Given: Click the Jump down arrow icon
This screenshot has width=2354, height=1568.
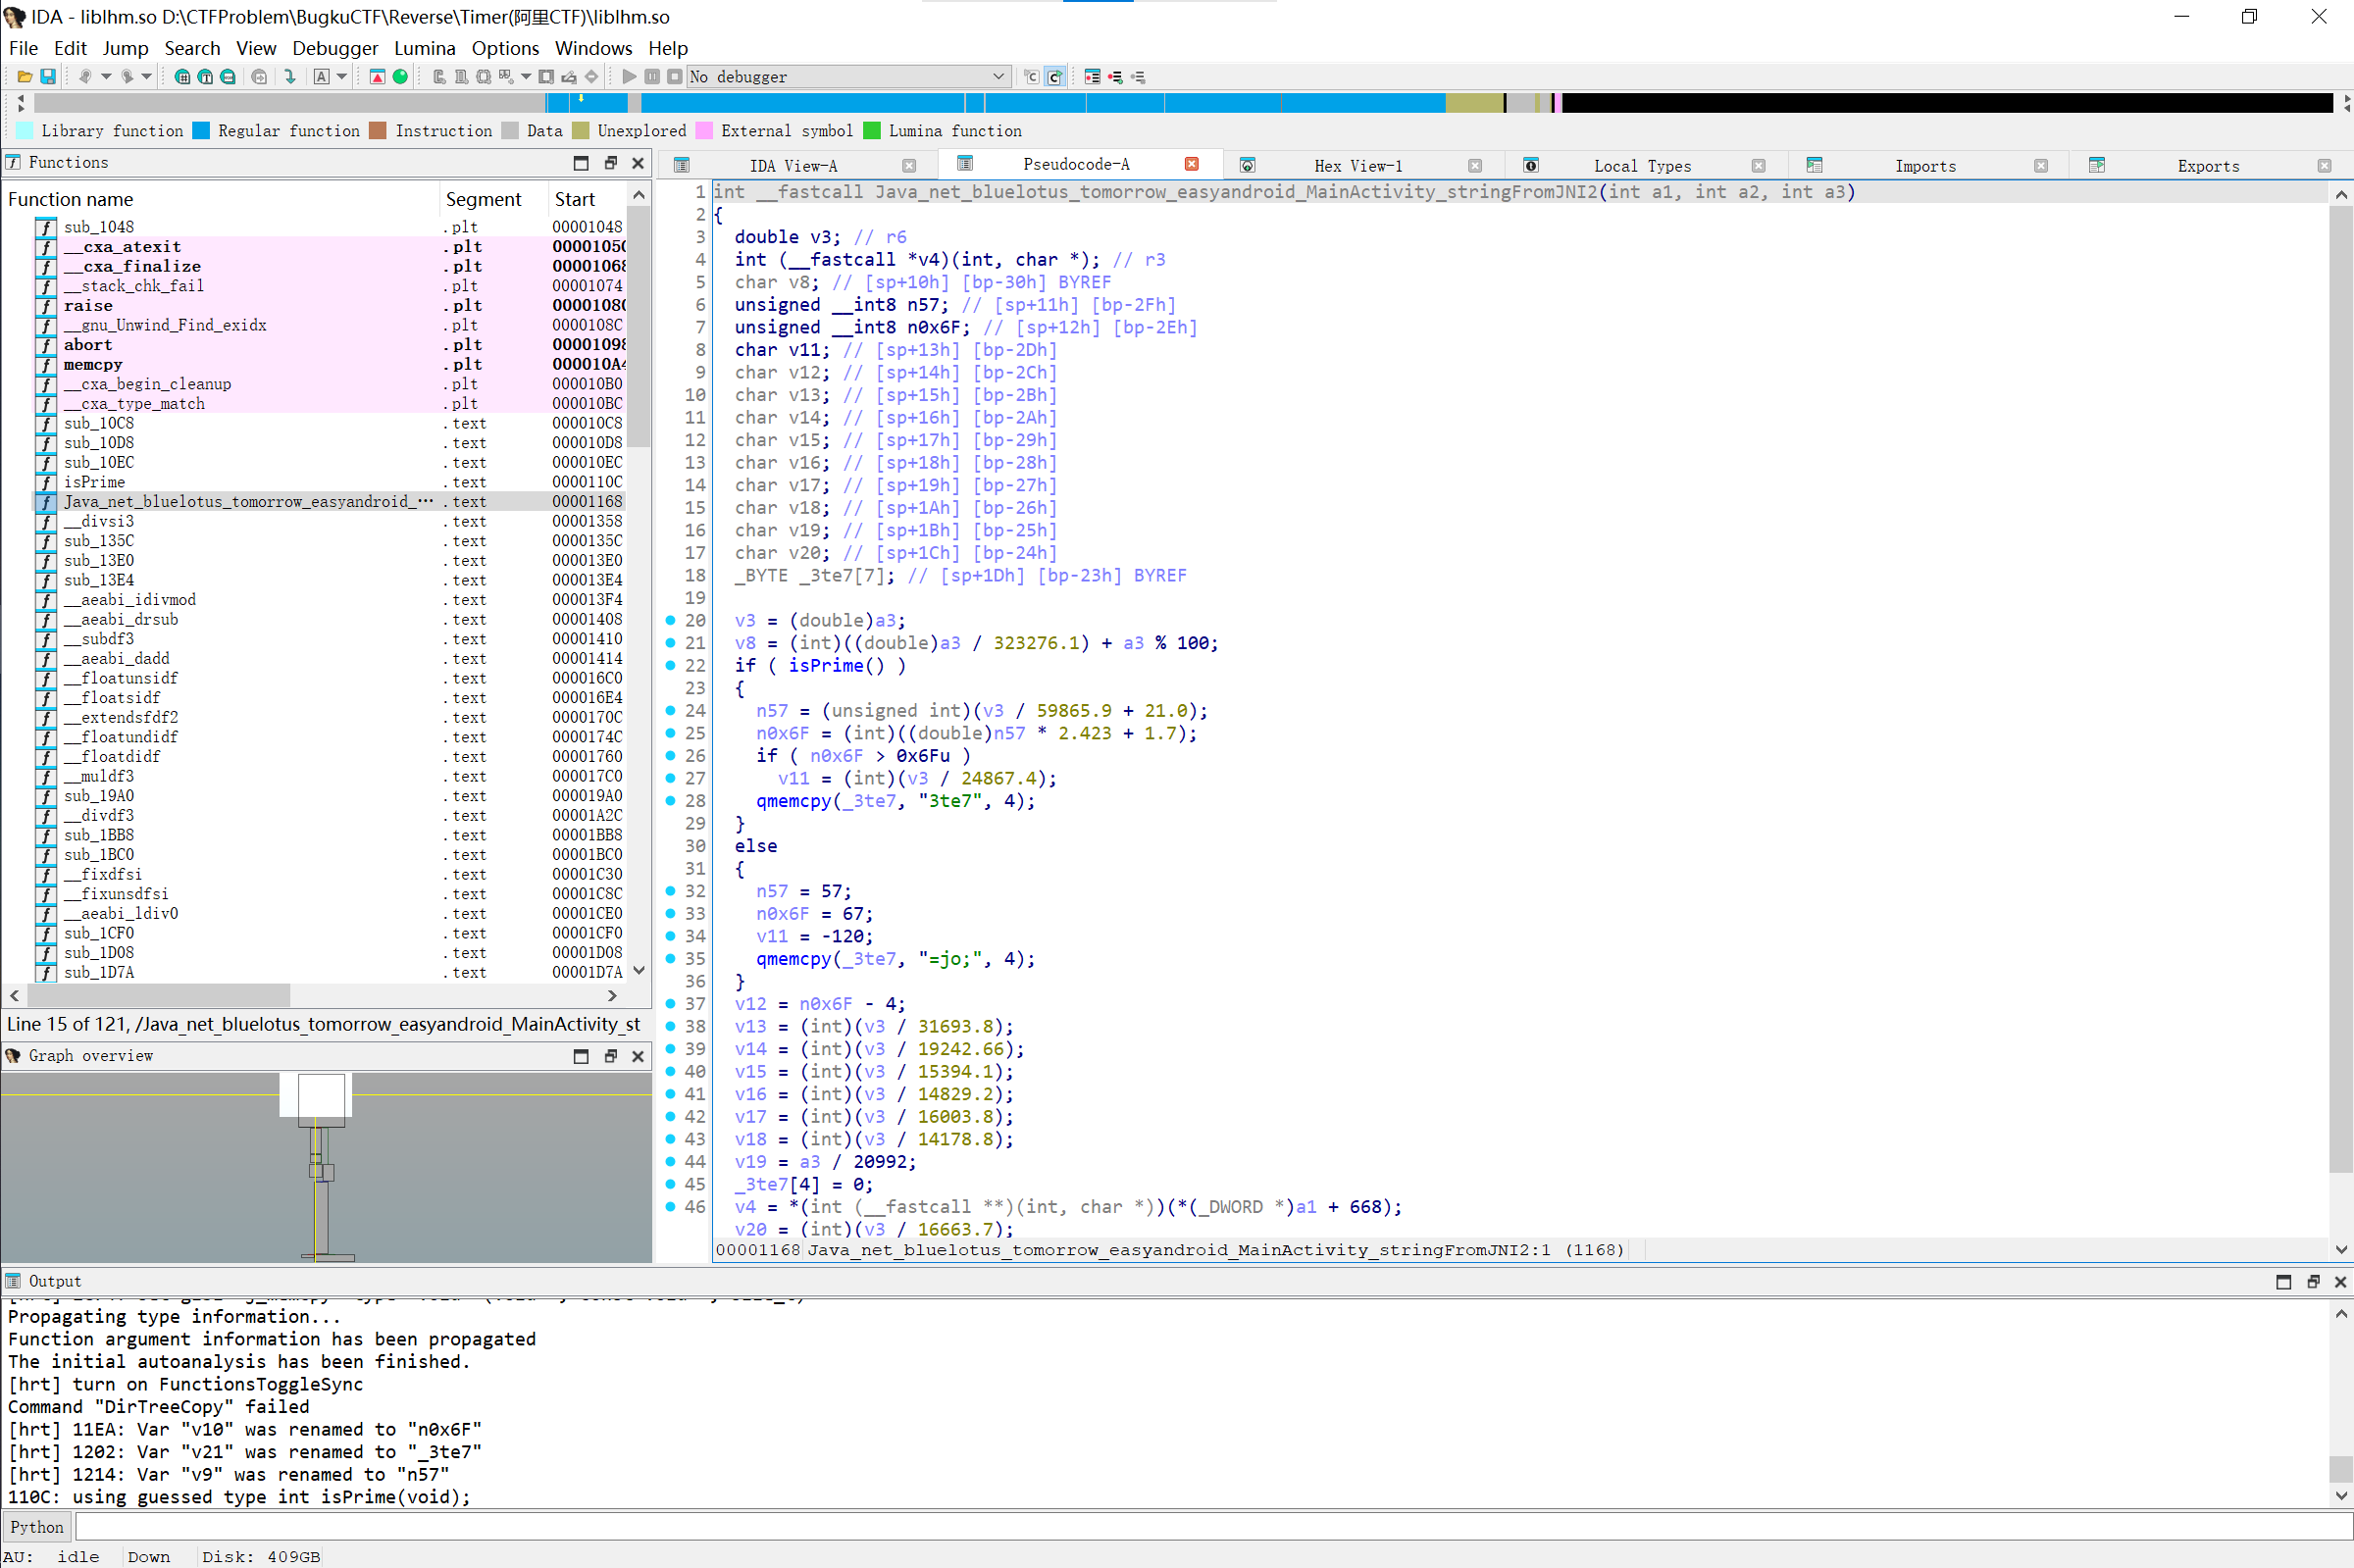Looking at the screenshot, I should [290, 77].
